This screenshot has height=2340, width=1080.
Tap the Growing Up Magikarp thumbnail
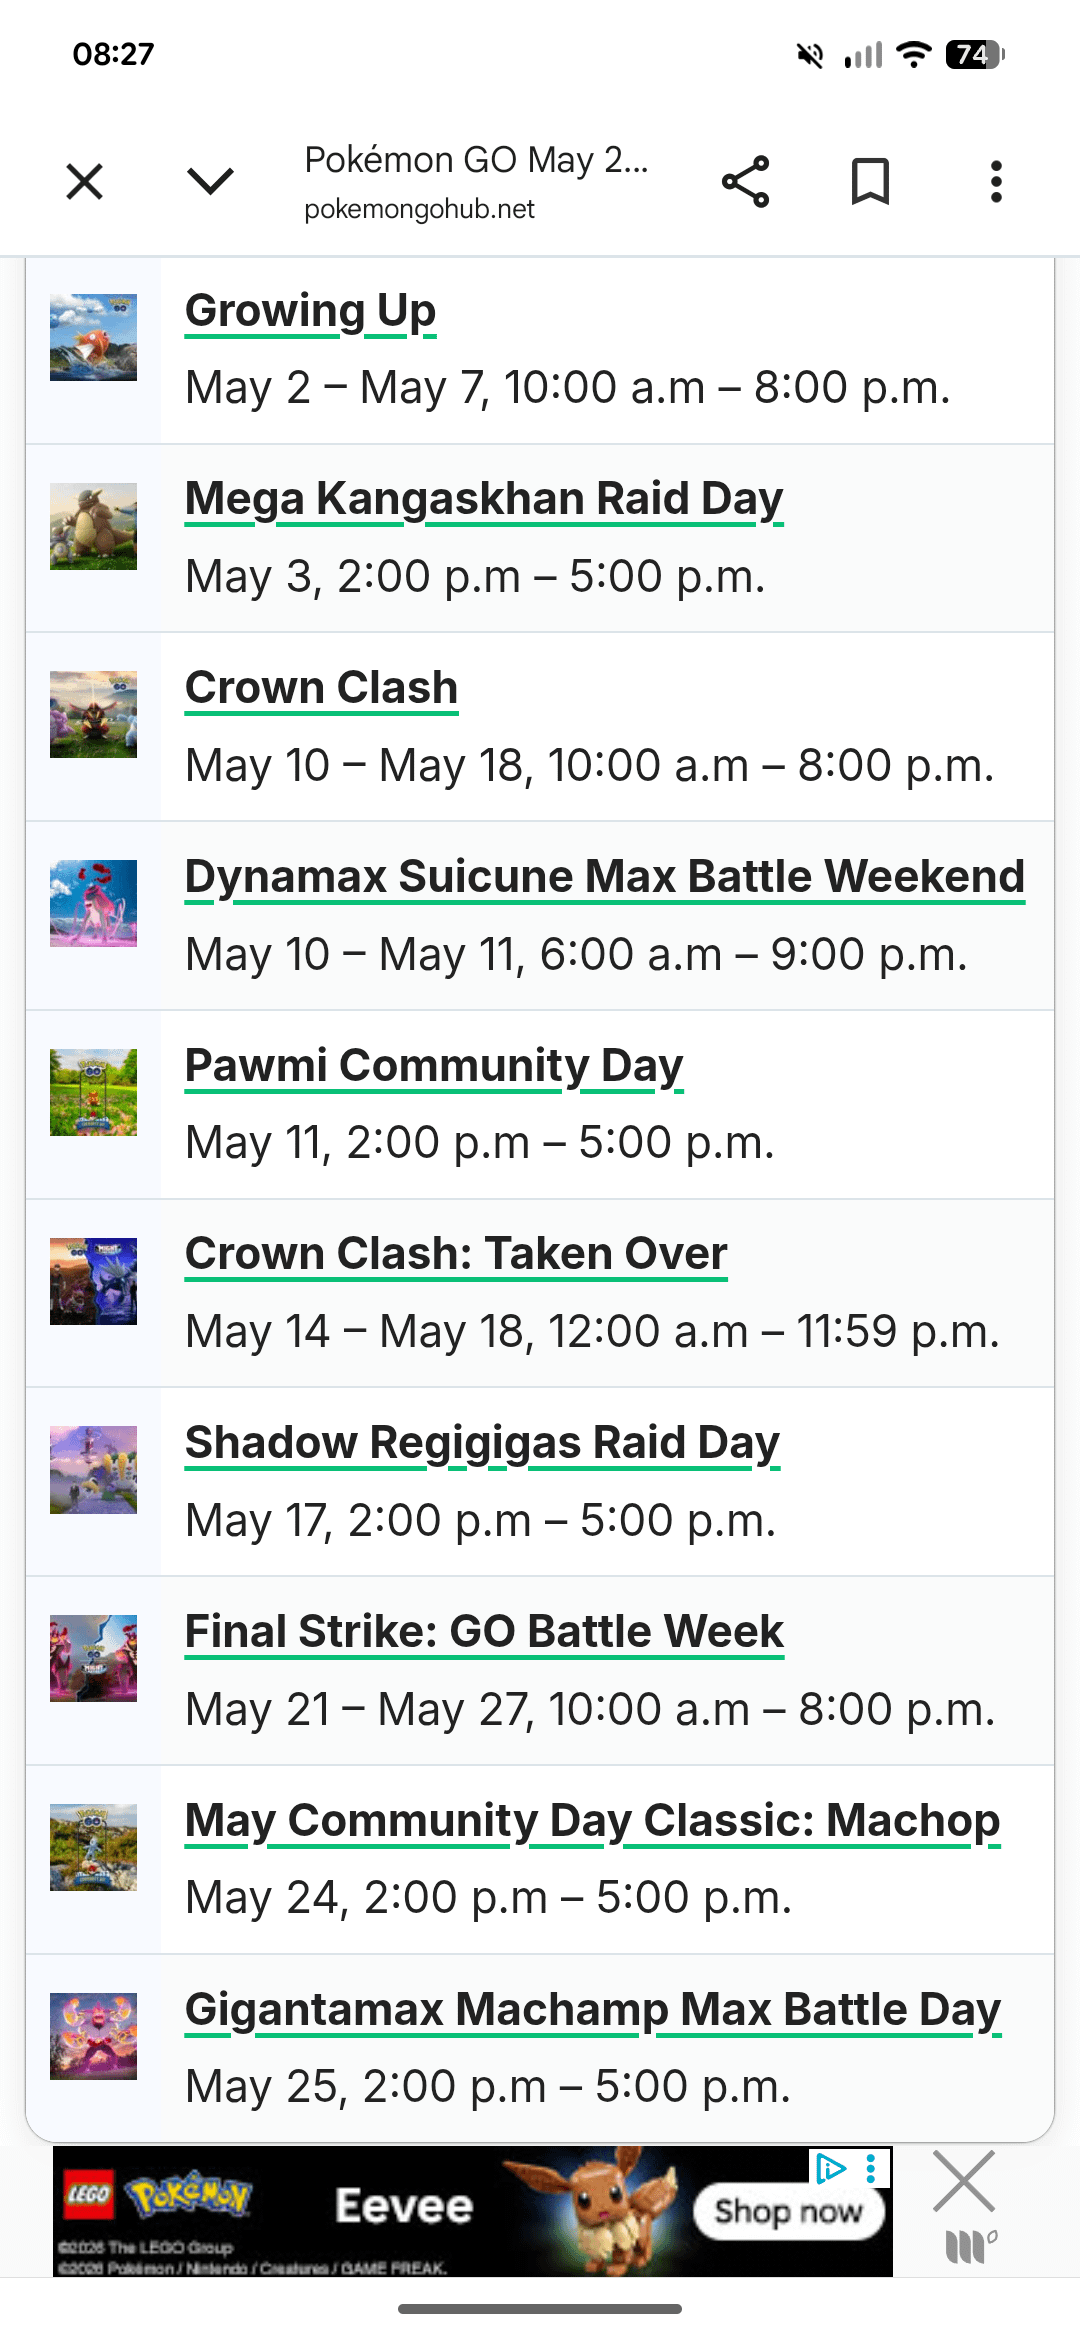pos(93,337)
